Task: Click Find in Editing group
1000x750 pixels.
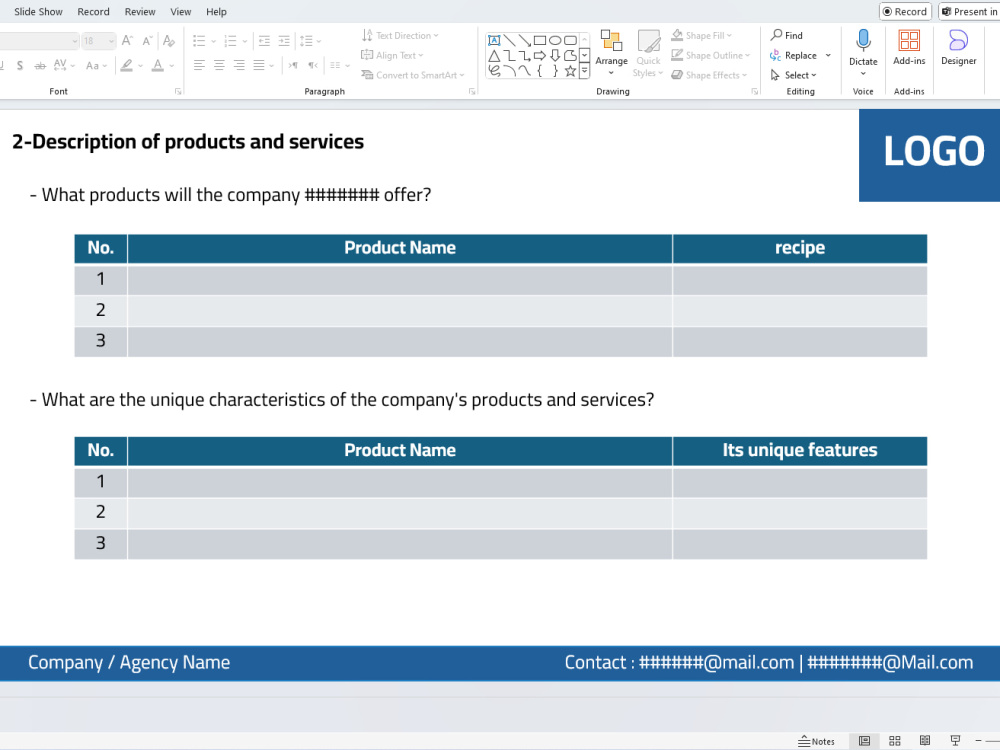Action: coord(786,36)
